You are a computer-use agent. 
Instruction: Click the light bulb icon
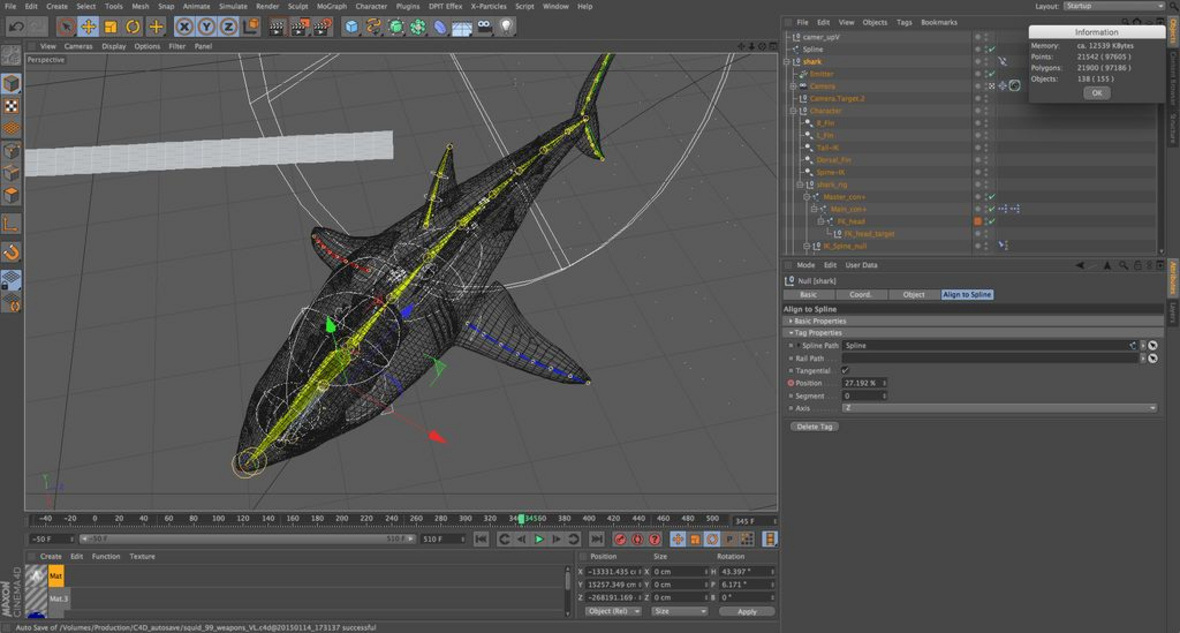tap(507, 27)
